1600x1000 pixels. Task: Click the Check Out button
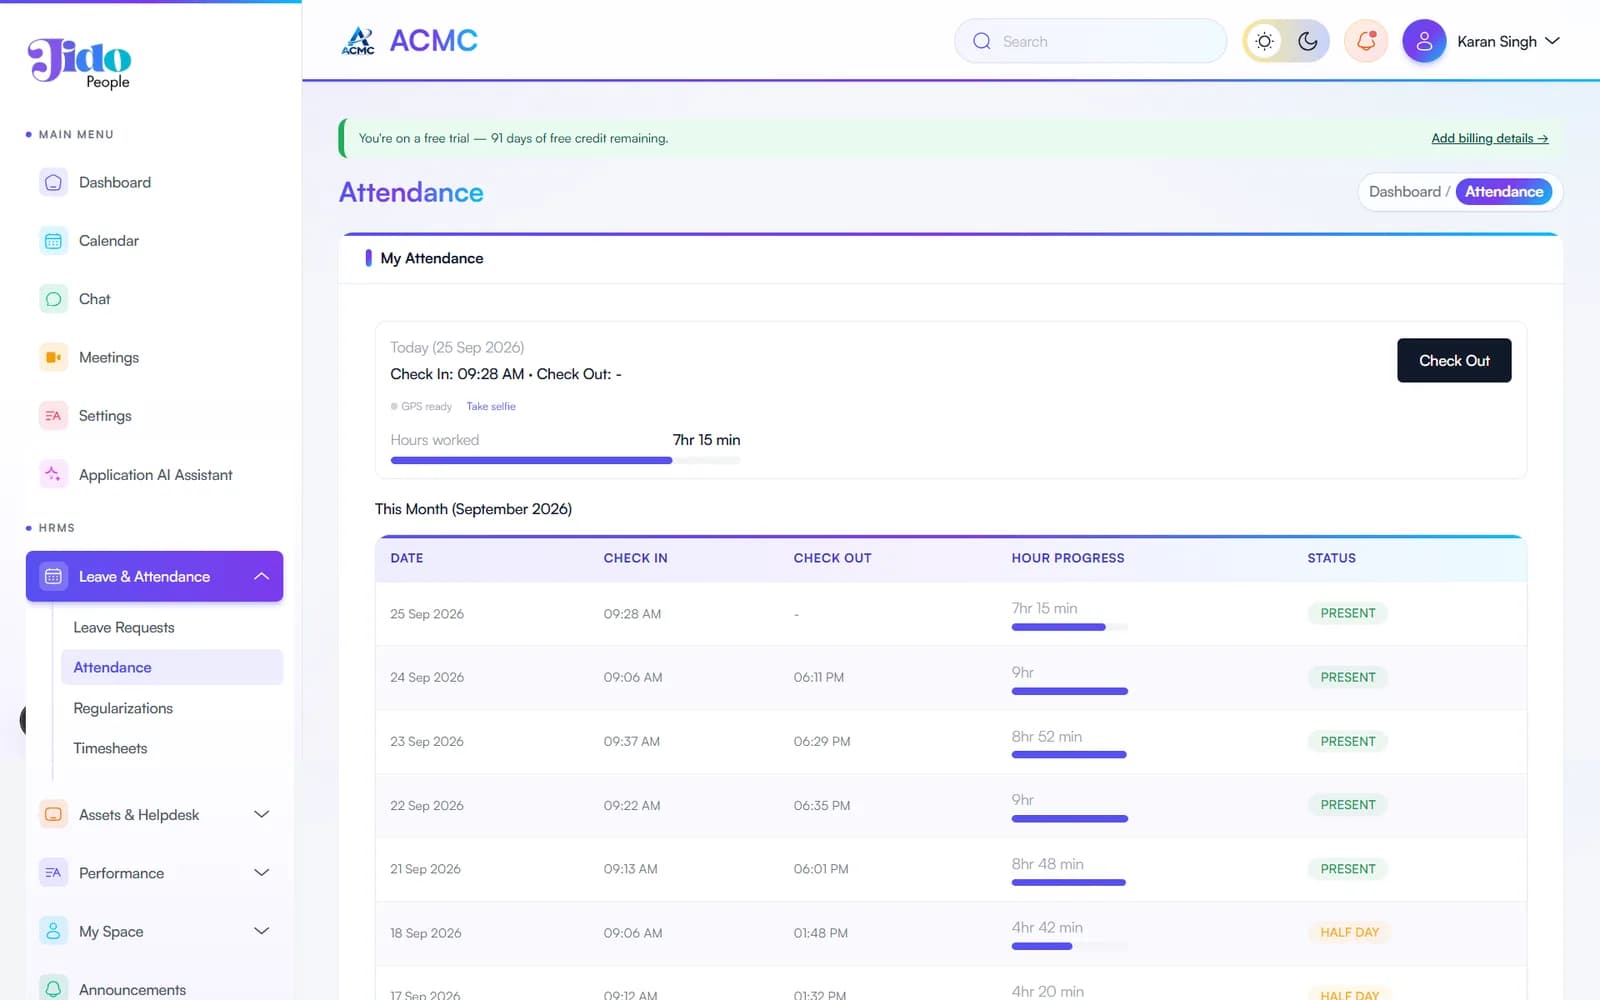(x=1454, y=360)
